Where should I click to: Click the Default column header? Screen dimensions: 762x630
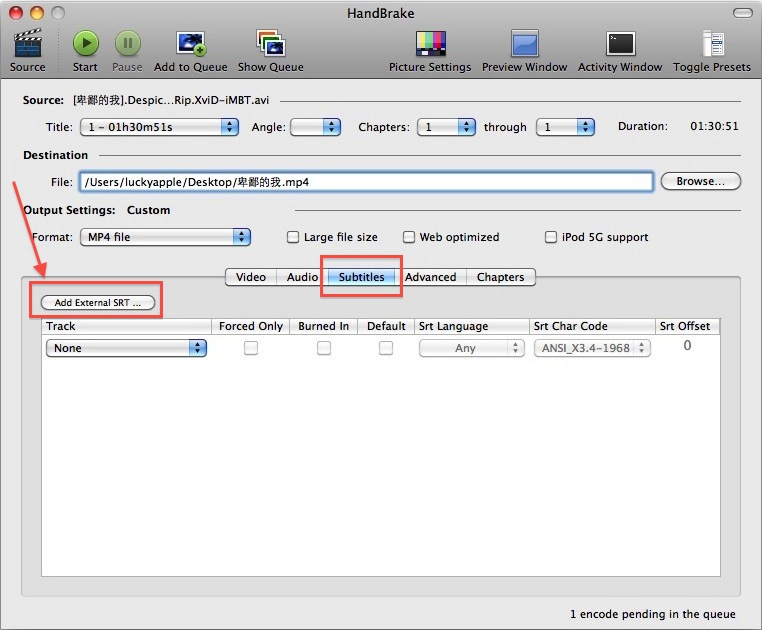point(386,326)
